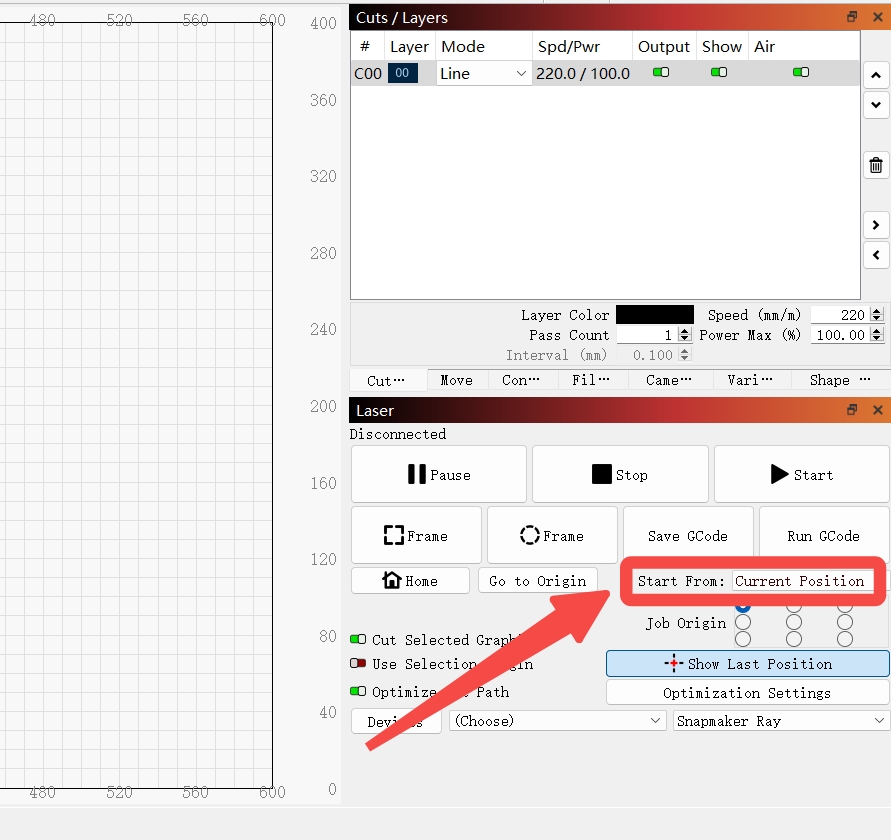This screenshot has height=840, width=891.
Task: Toggle Cut Selected Graphics switch
Action: pyautogui.click(x=358, y=639)
